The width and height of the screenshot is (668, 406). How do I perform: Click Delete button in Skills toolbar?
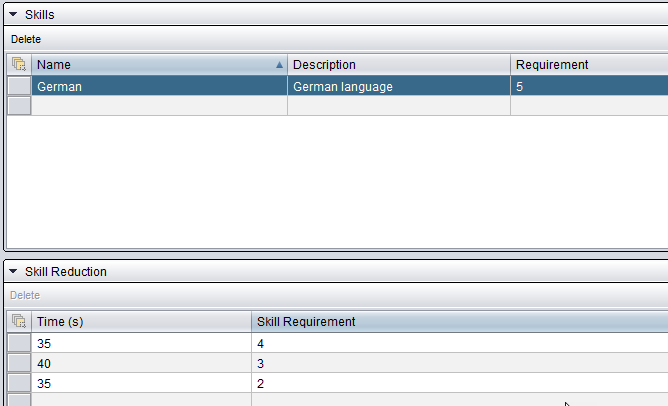pyautogui.click(x=26, y=39)
